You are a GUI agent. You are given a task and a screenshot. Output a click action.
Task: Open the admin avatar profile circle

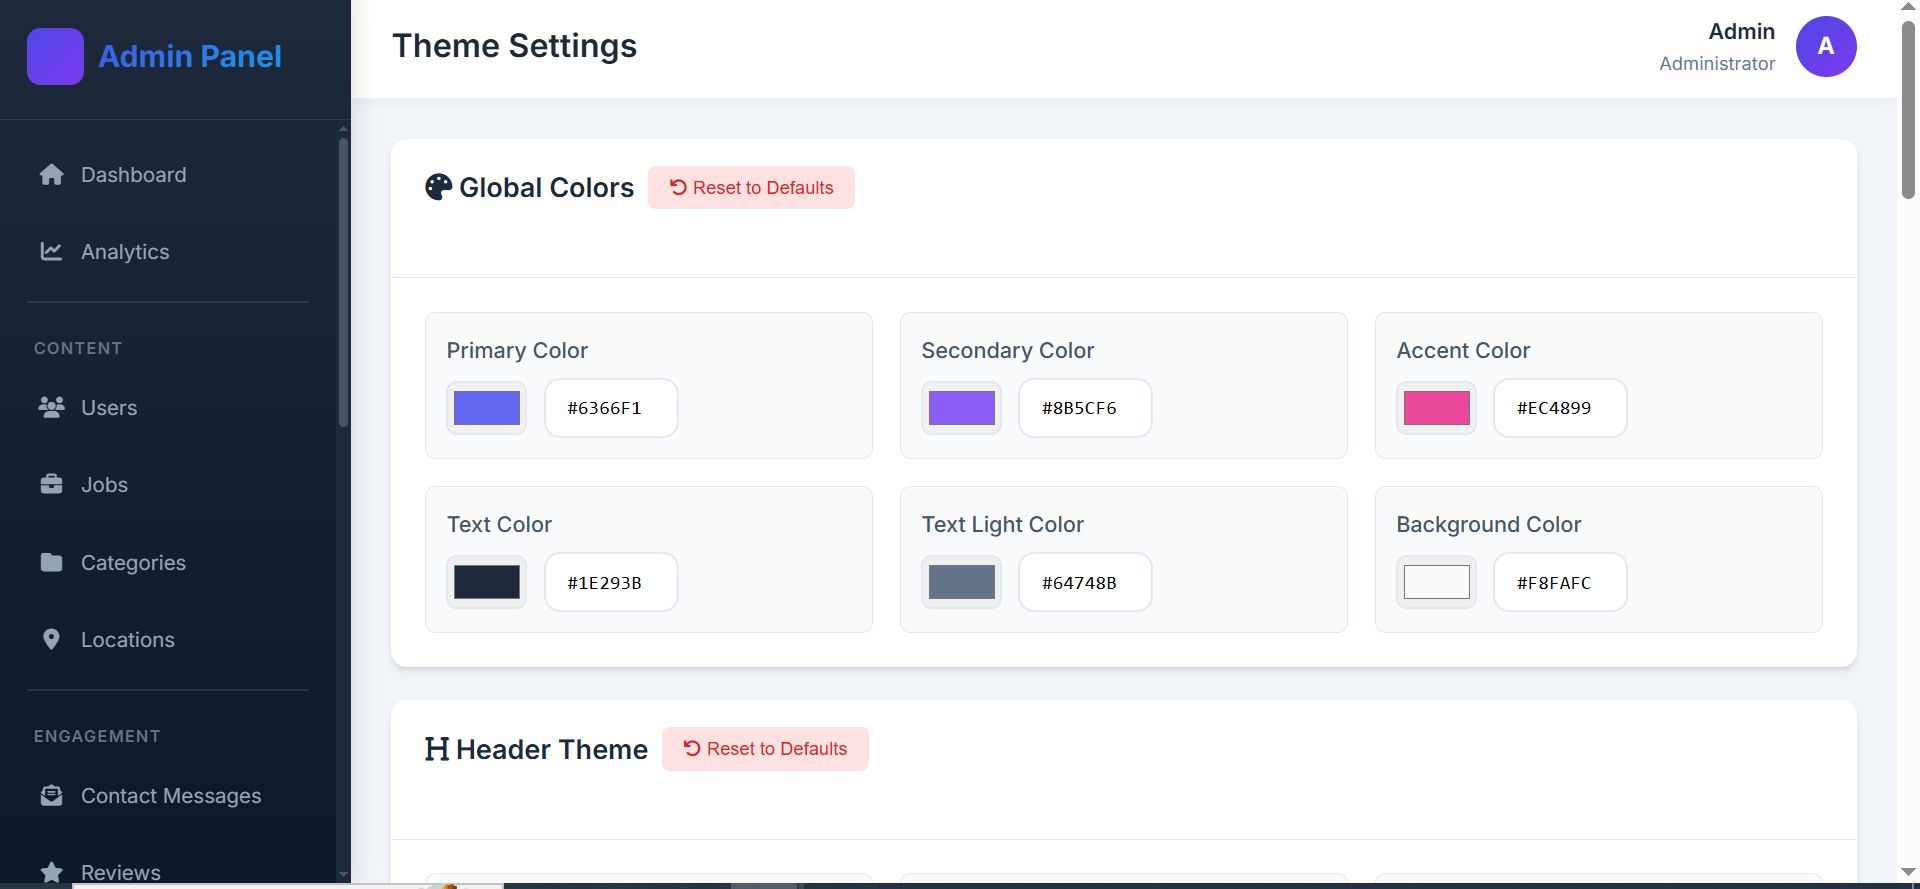click(1825, 46)
